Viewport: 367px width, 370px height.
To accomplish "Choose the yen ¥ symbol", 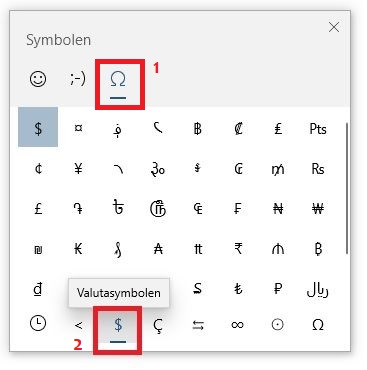I will [78, 169].
